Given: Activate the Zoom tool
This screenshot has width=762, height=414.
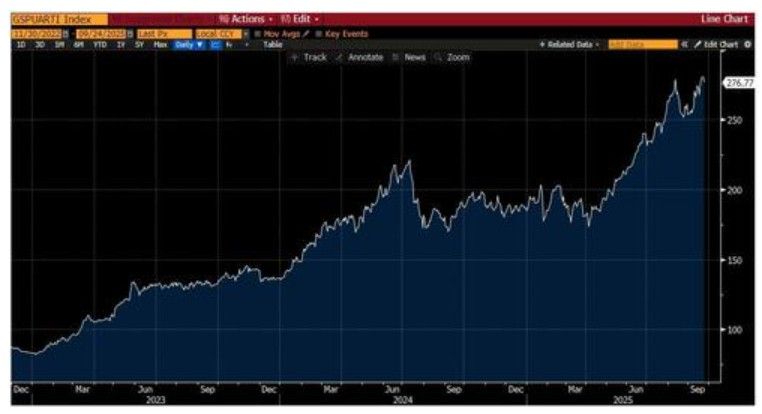Looking at the screenshot, I should (452, 57).
